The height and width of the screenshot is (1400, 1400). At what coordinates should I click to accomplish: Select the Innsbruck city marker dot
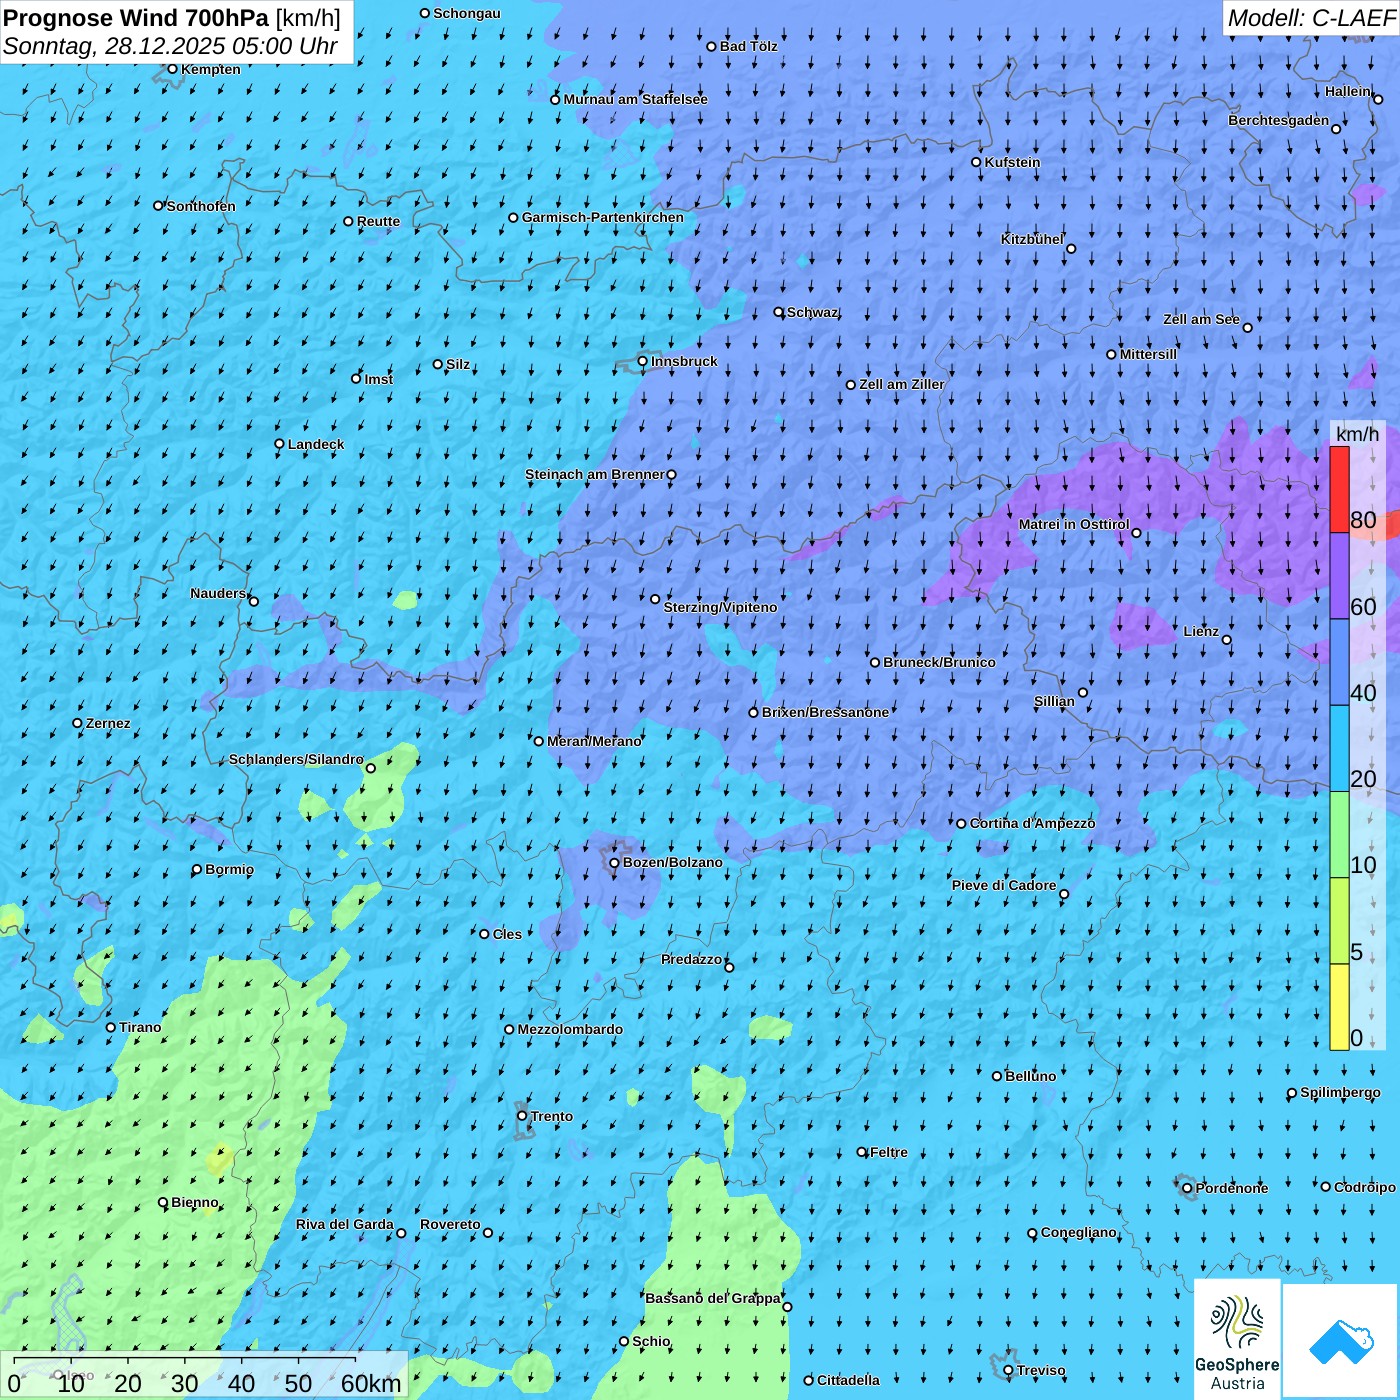[643, 361]
